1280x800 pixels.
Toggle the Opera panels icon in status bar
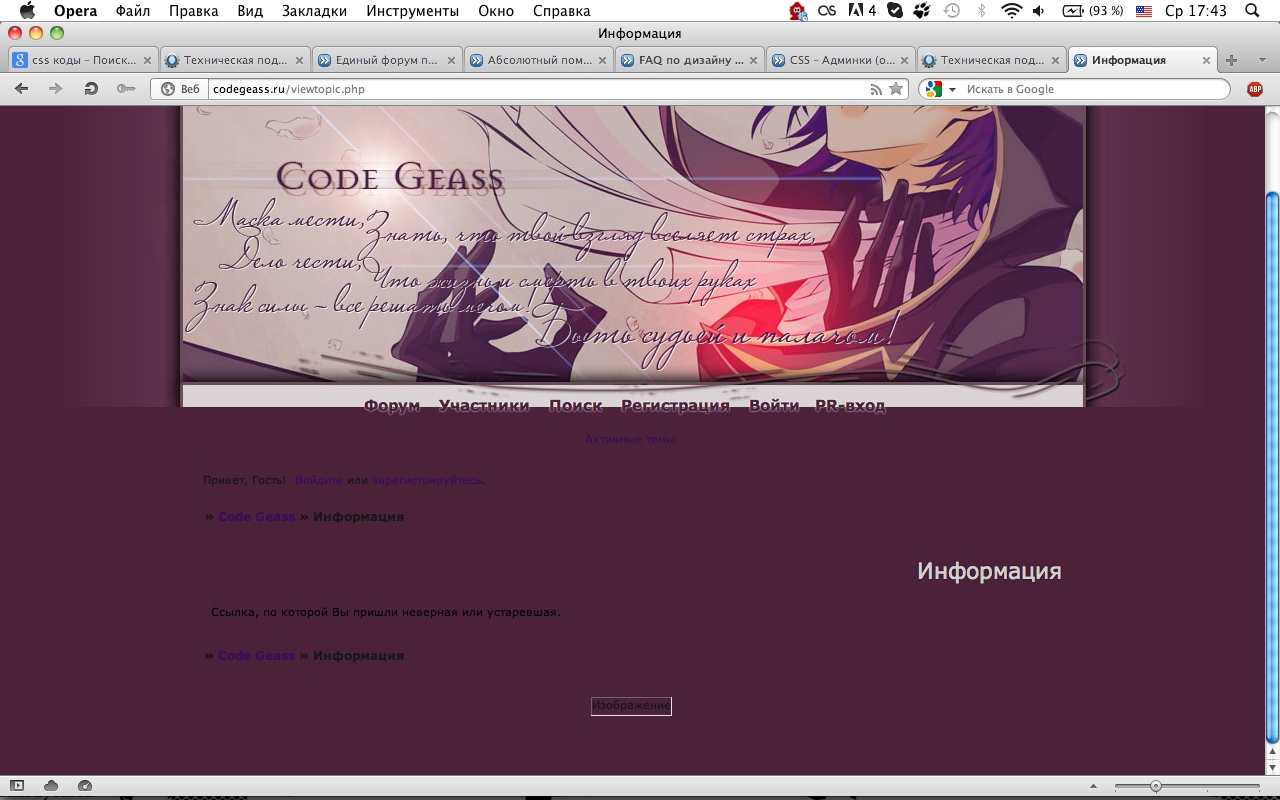pos(18,786)
